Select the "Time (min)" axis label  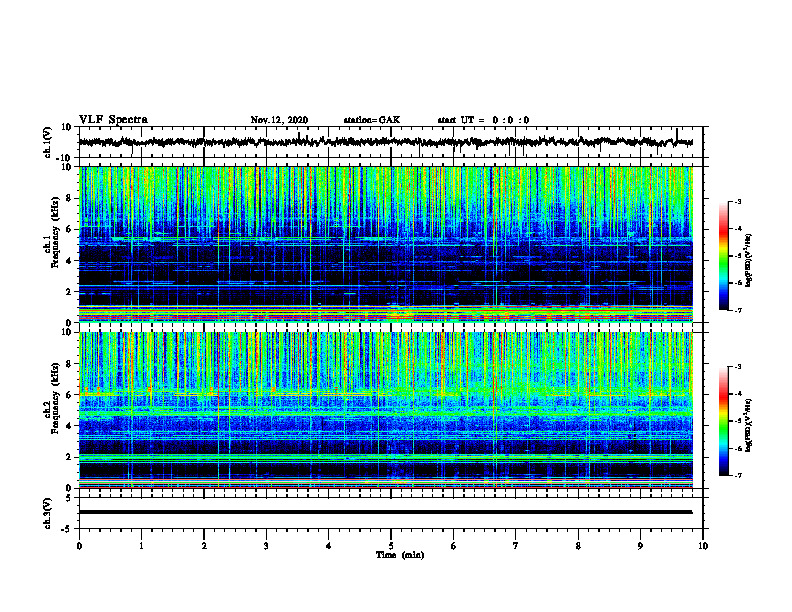pos(400,555)
